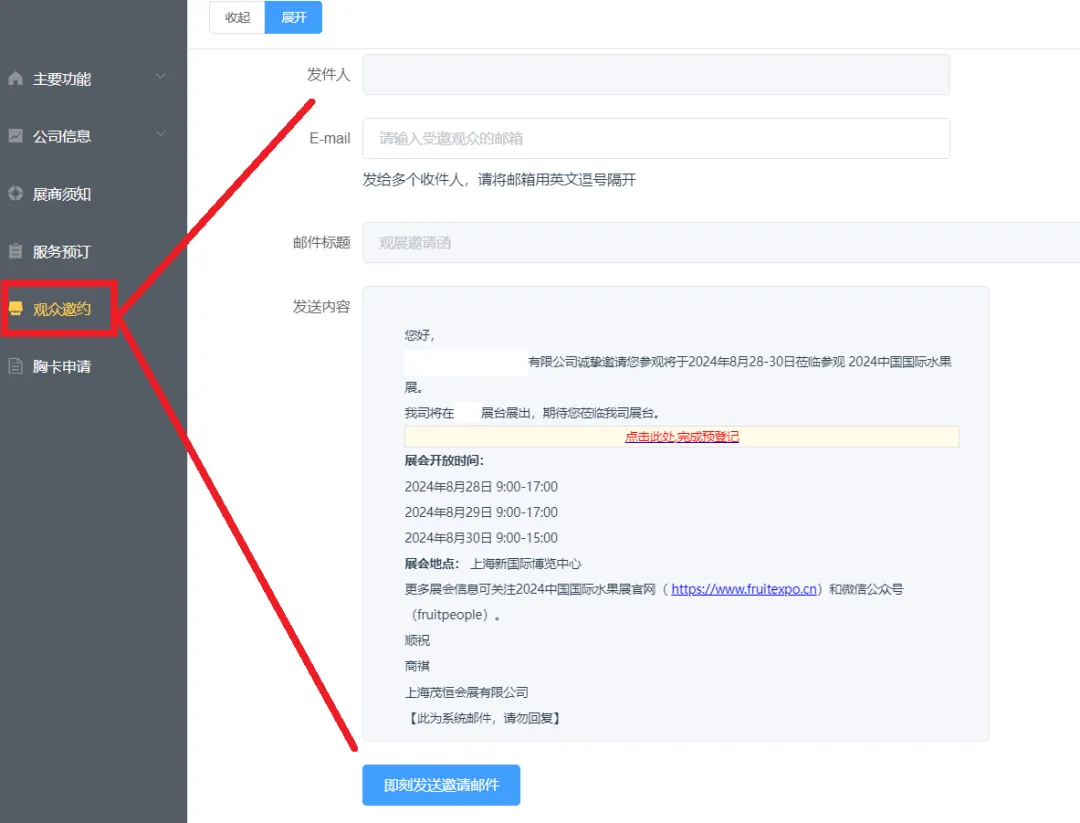
Task: Click the 发件人 sender field
Action: [655, 75]
